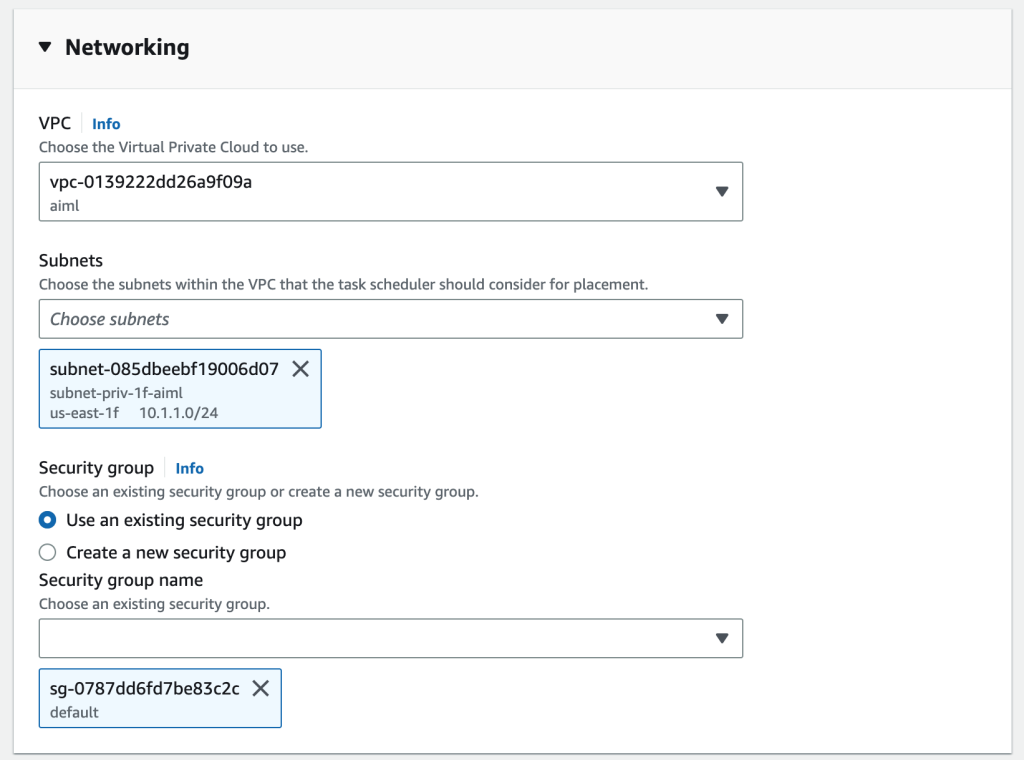Click the caret arrow in VPC selector

coord(722,191)
